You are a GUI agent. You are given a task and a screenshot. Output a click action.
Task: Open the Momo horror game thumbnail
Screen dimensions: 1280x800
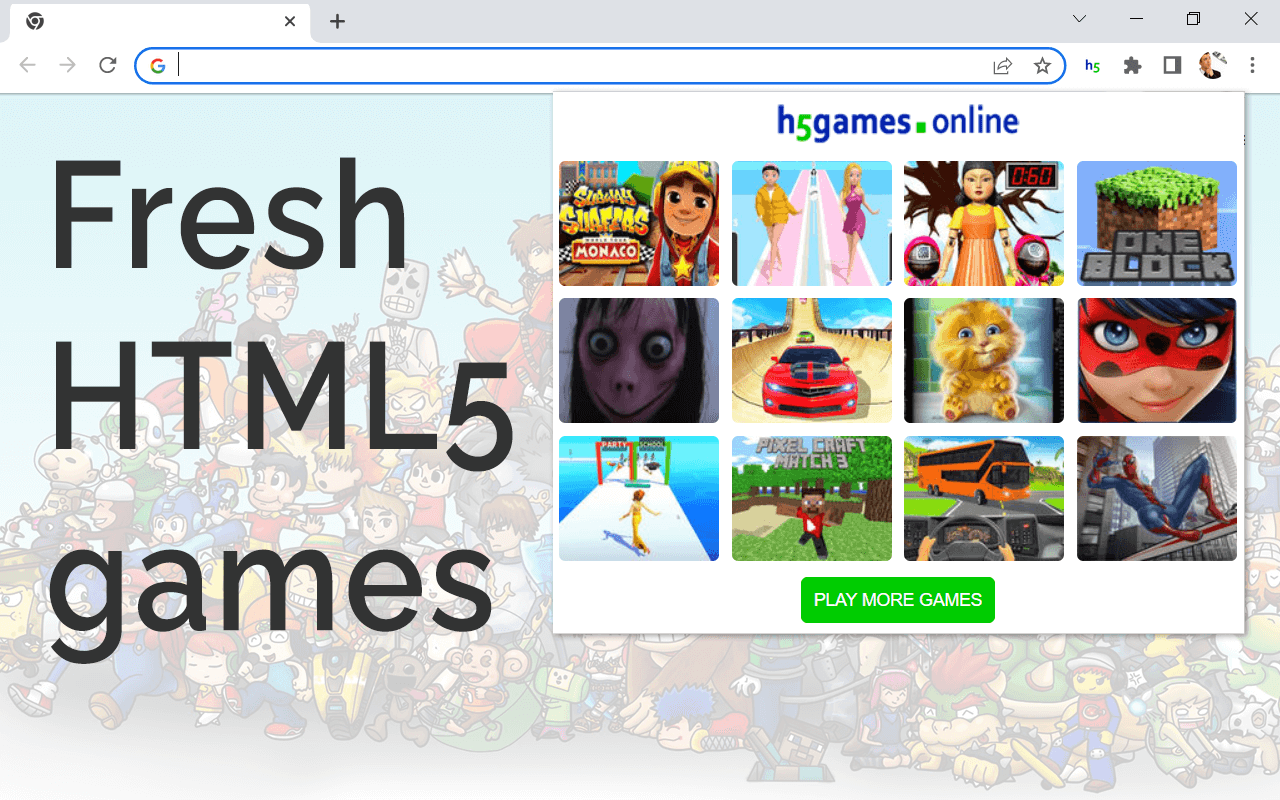point(639,360)
